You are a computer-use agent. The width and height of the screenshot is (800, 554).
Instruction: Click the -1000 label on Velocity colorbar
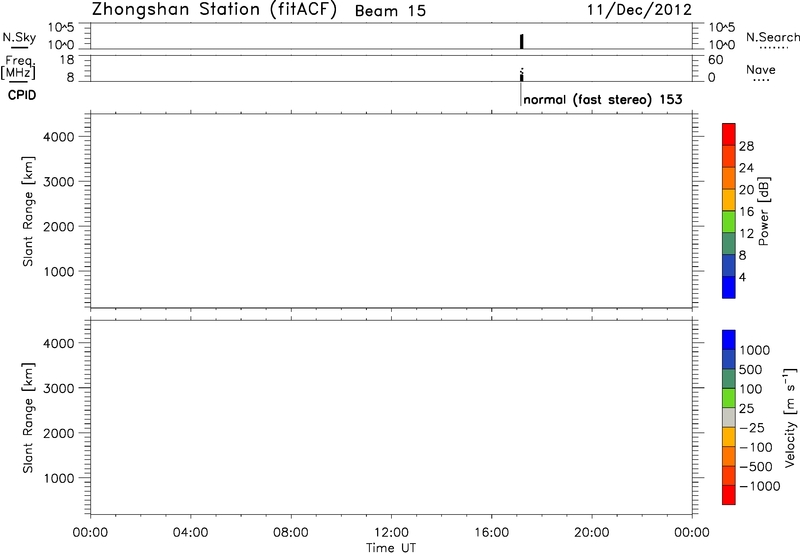(x=760, y=486)
